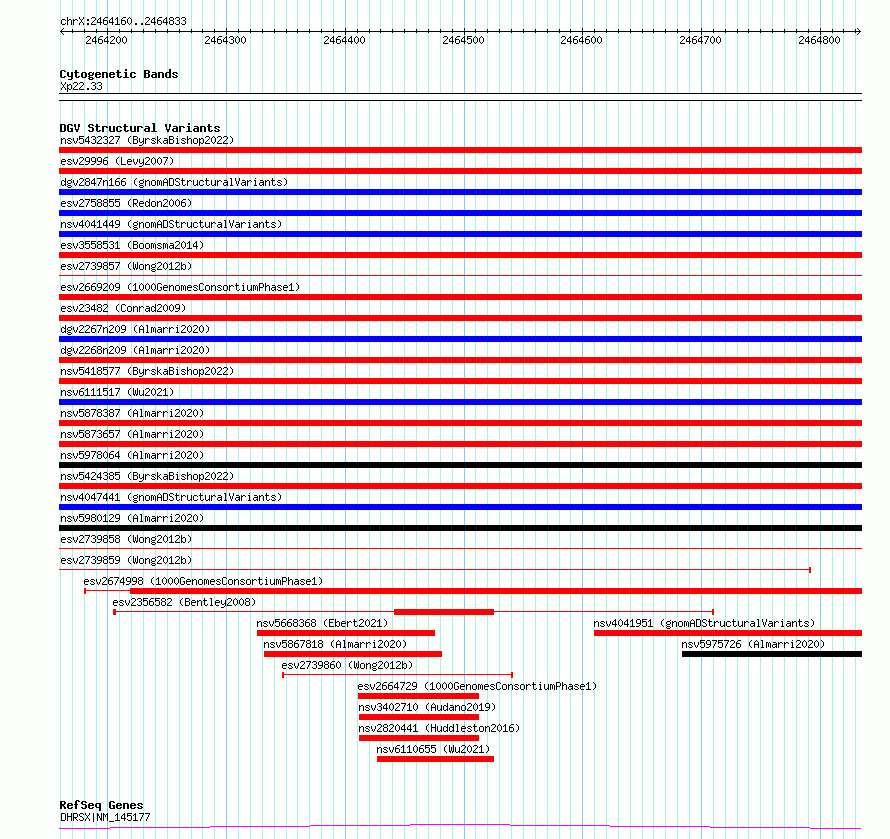Open the esv2758855 (Redon2006) entry

pyautogui.click(x=126, y=203)
